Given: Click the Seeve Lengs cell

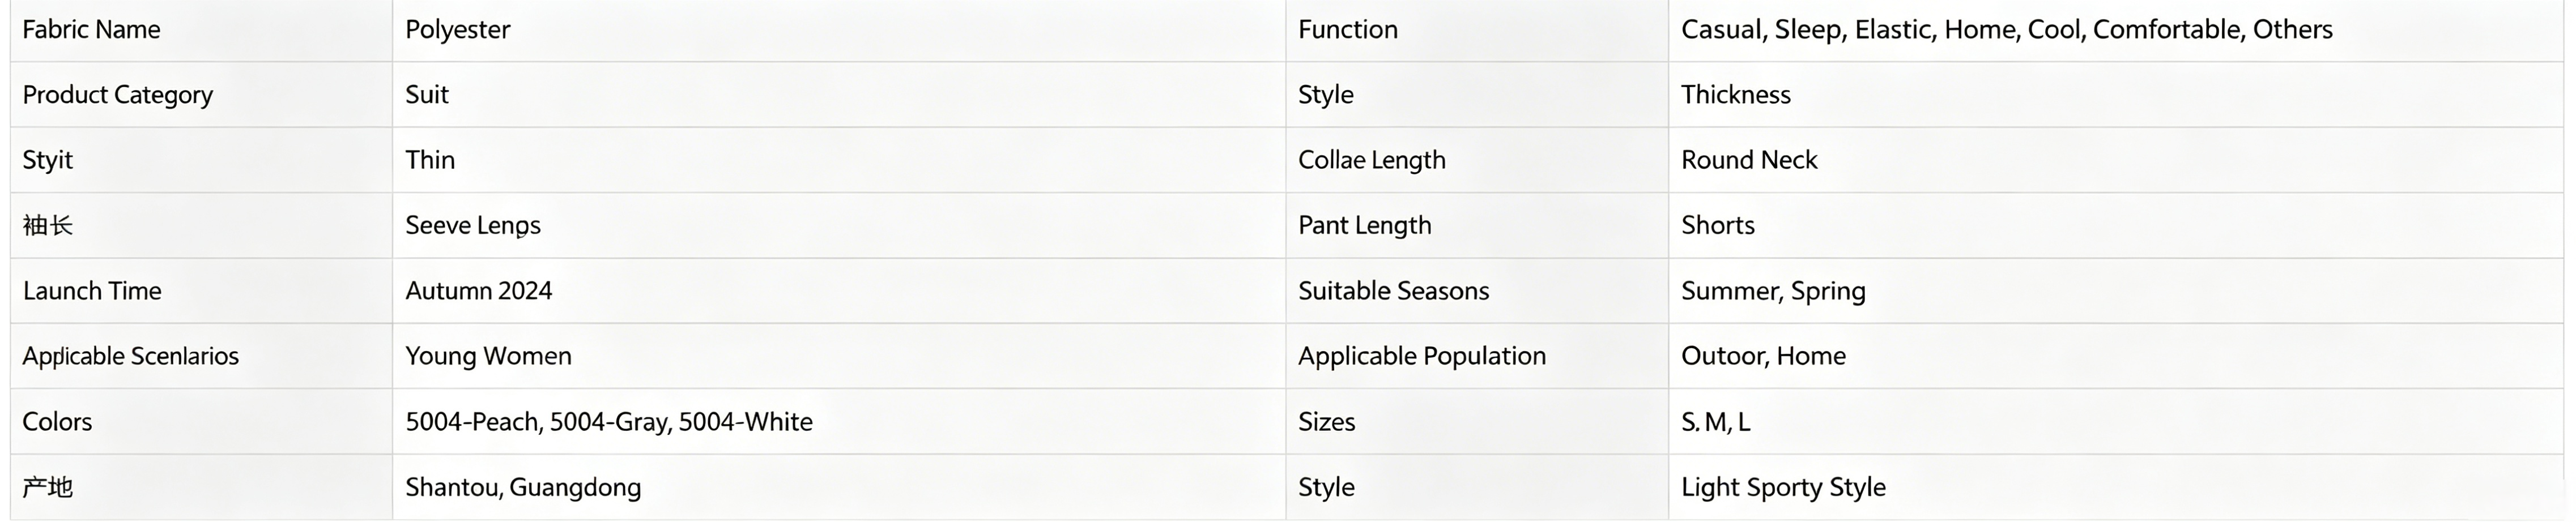Looking at the screenshot, I should 839,225.
